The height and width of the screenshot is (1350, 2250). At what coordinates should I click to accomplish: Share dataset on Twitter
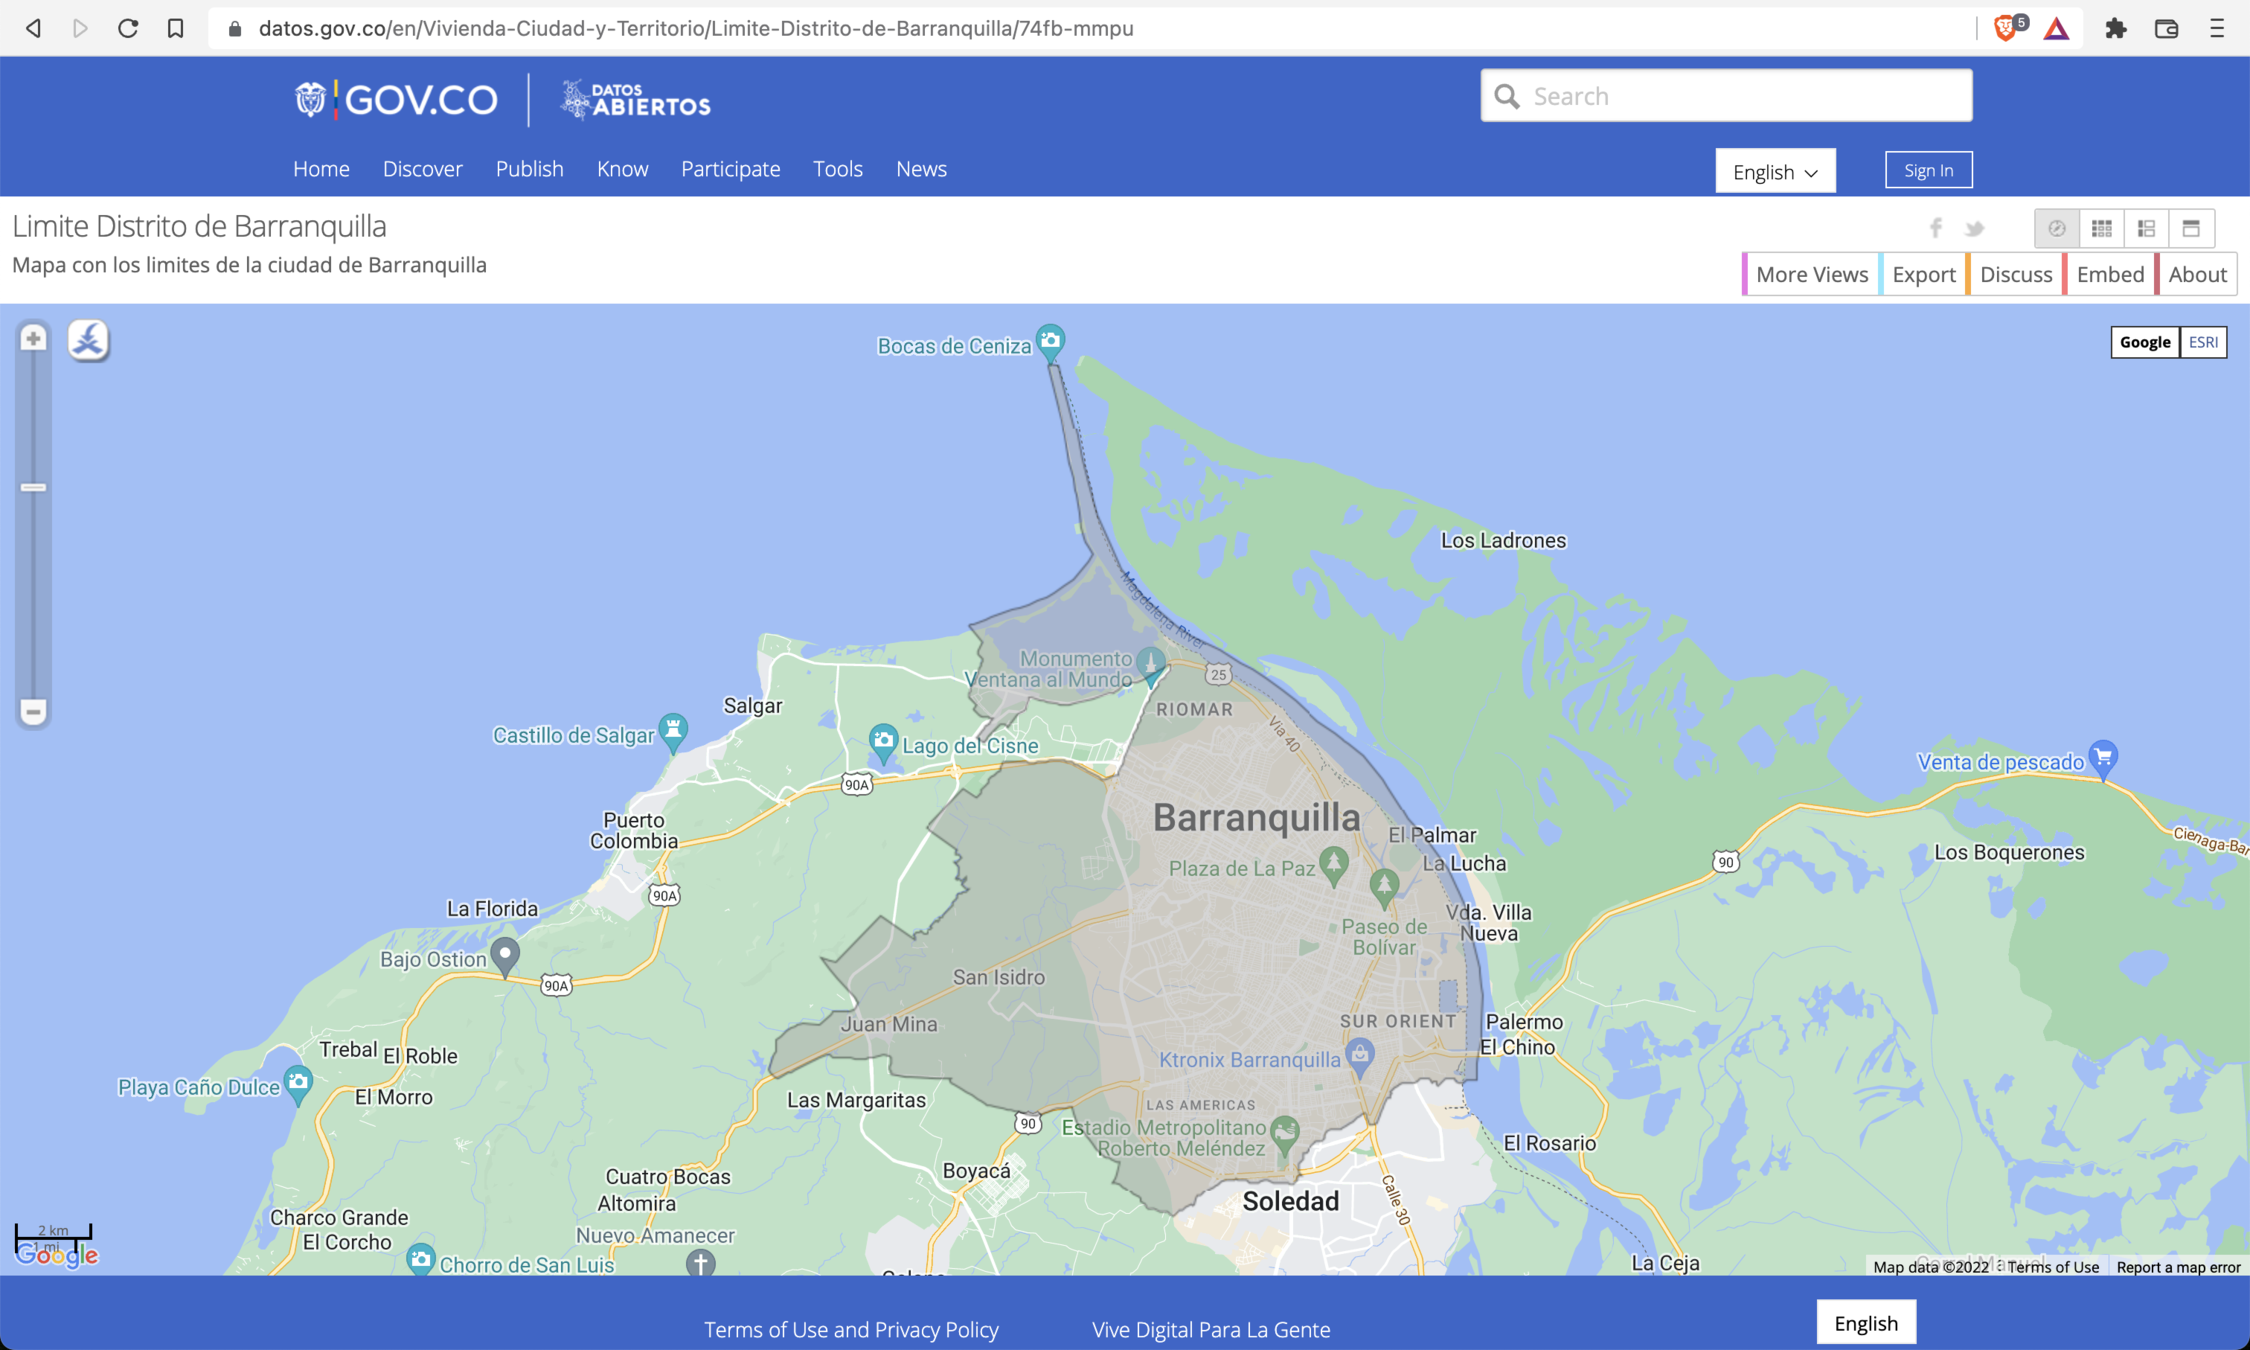[x=1974, y=228]
